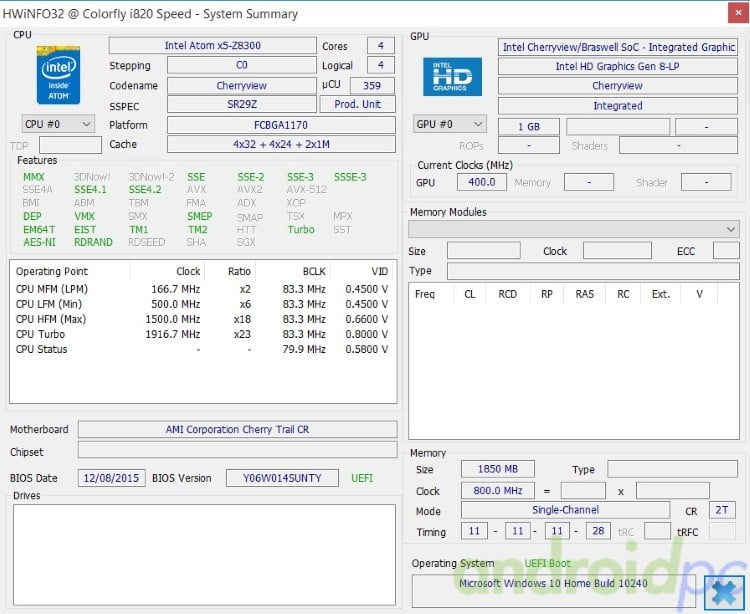This screenshot has width=750, height=614.
Task: Click the VID column header
Action: 363,271
